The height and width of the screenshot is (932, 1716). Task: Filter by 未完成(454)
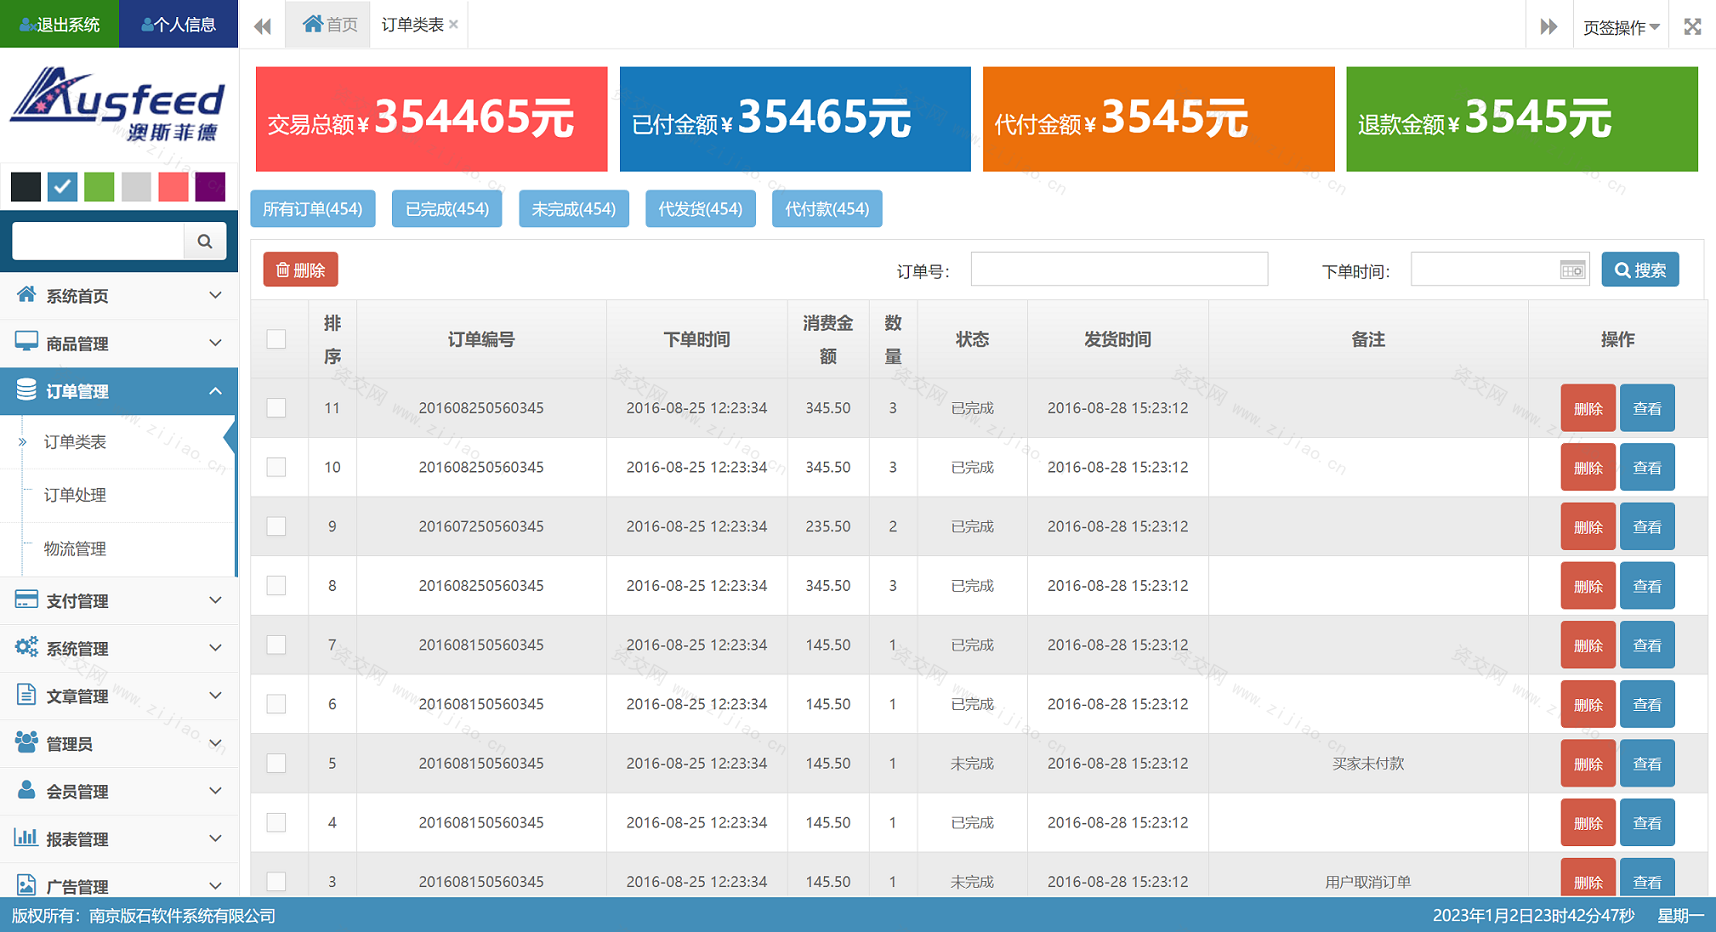point(574,209)
